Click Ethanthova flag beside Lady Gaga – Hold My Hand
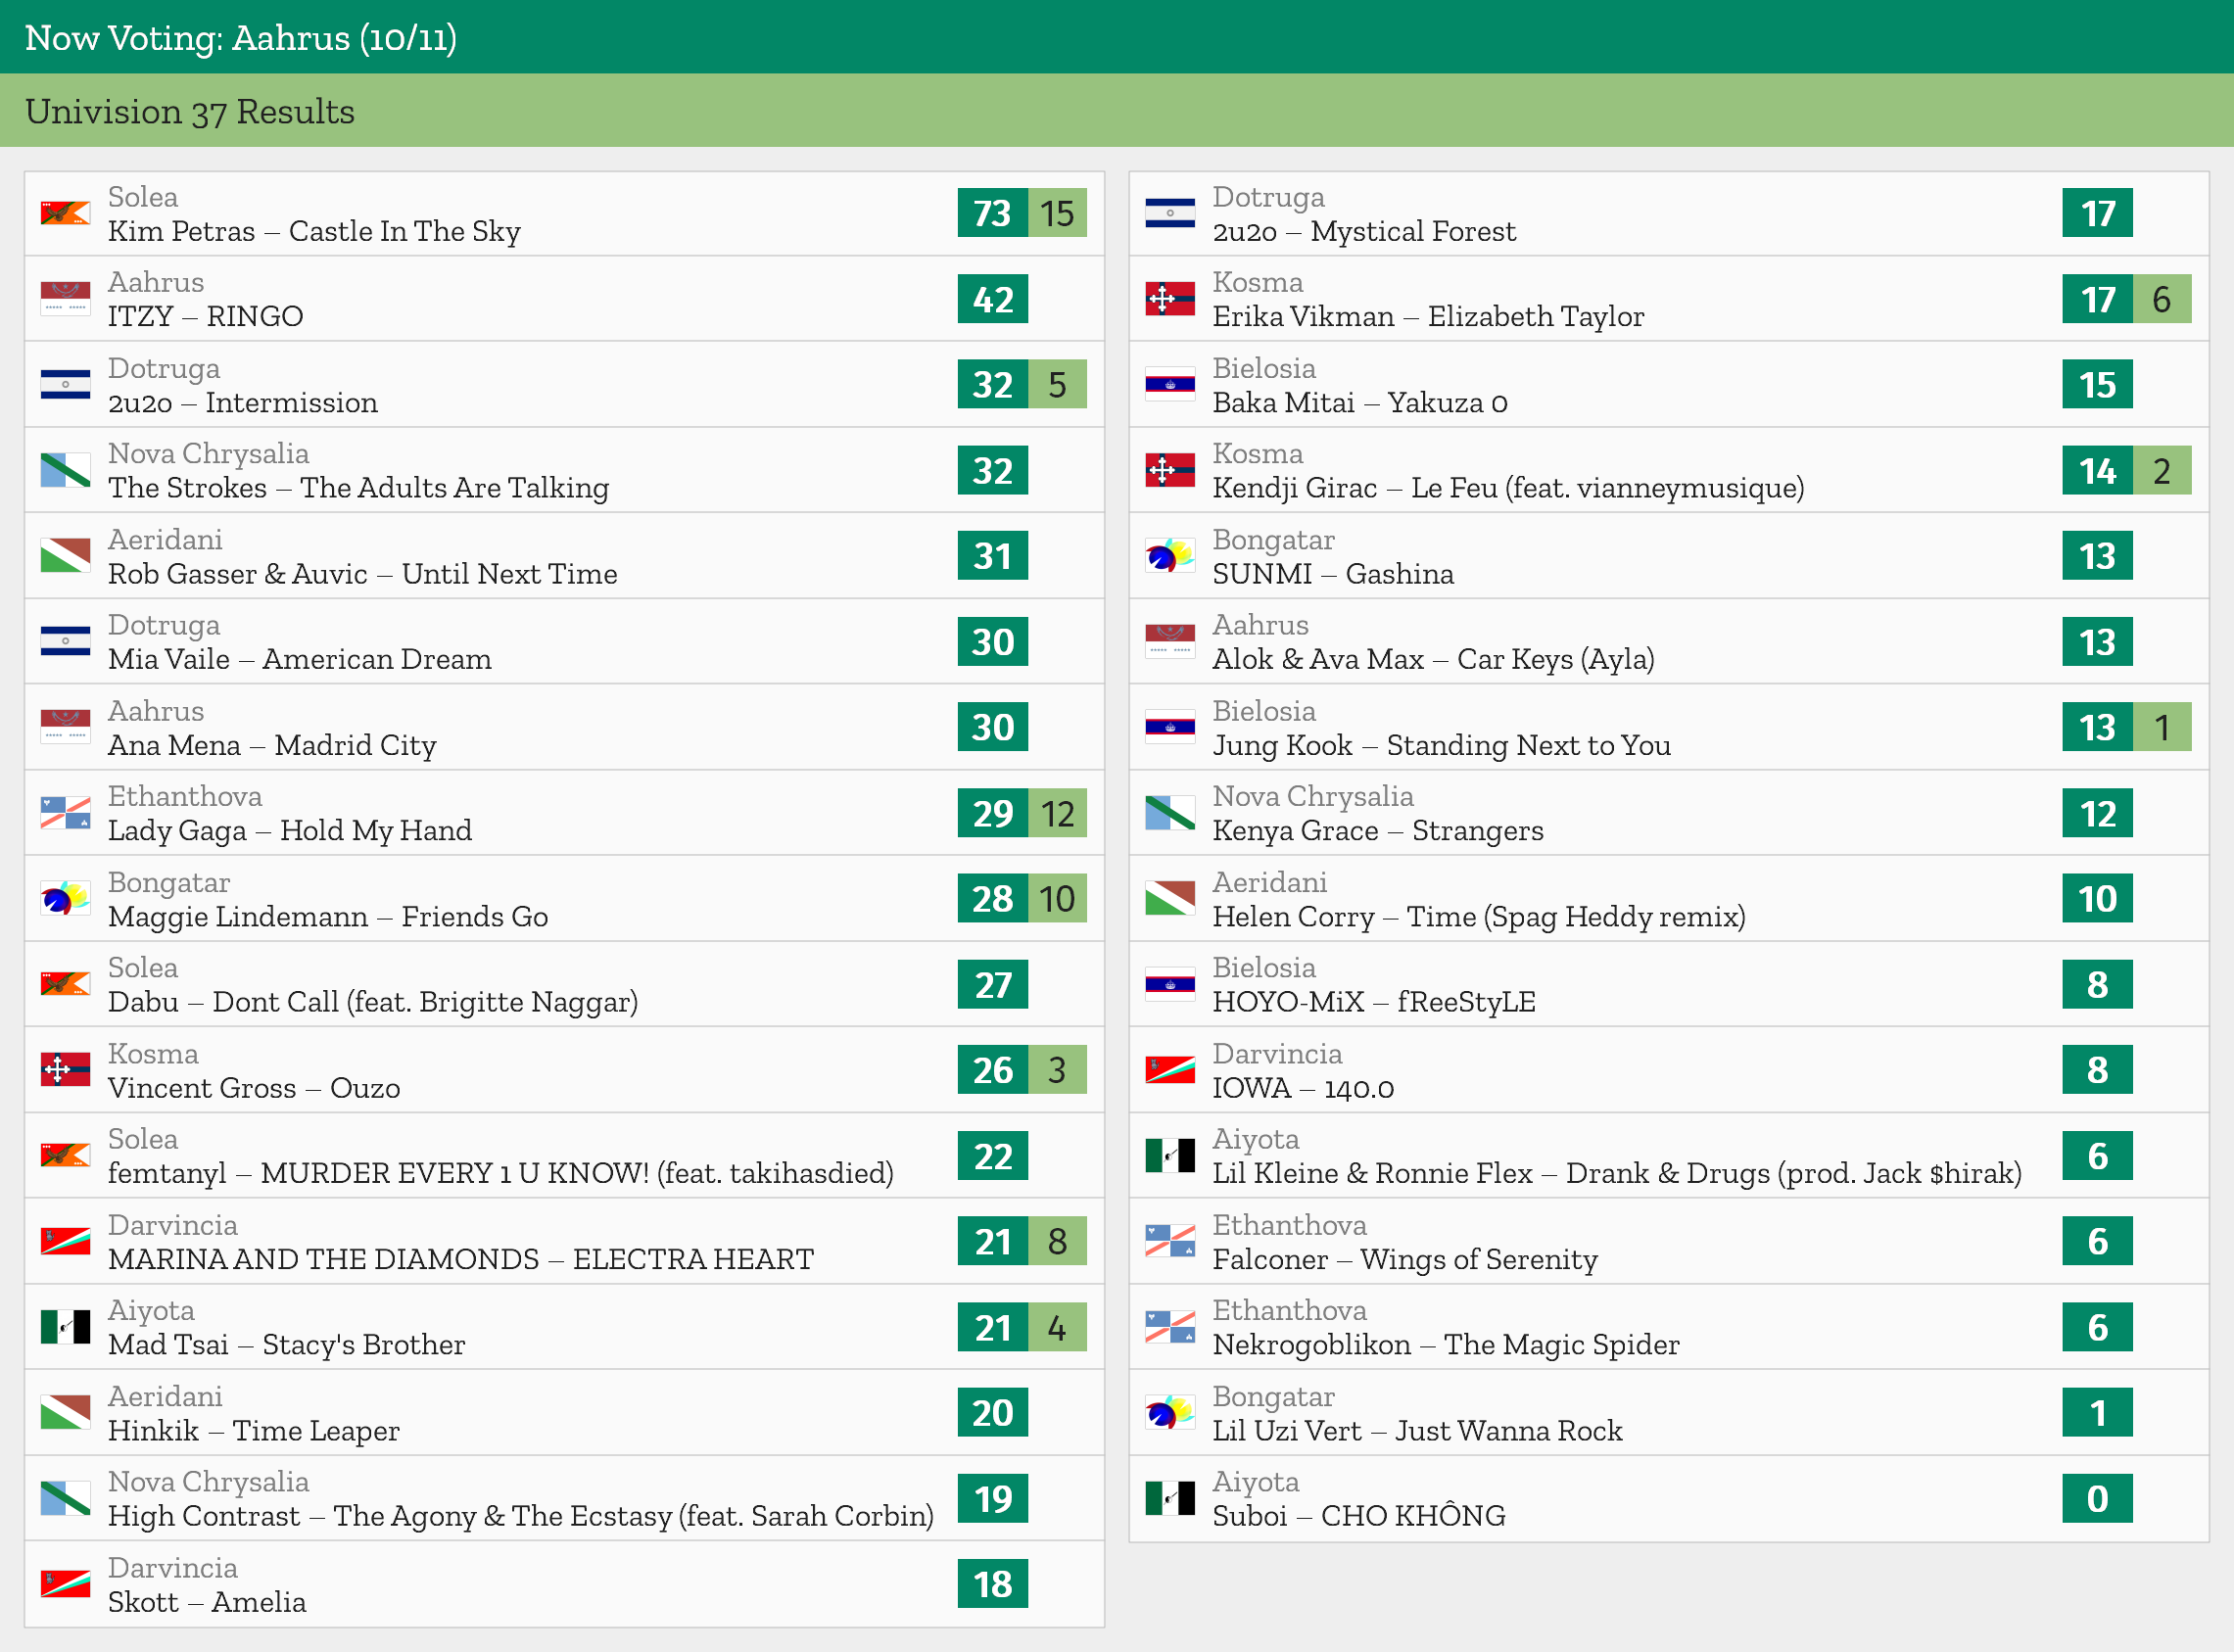 click(x=65, y=813)
